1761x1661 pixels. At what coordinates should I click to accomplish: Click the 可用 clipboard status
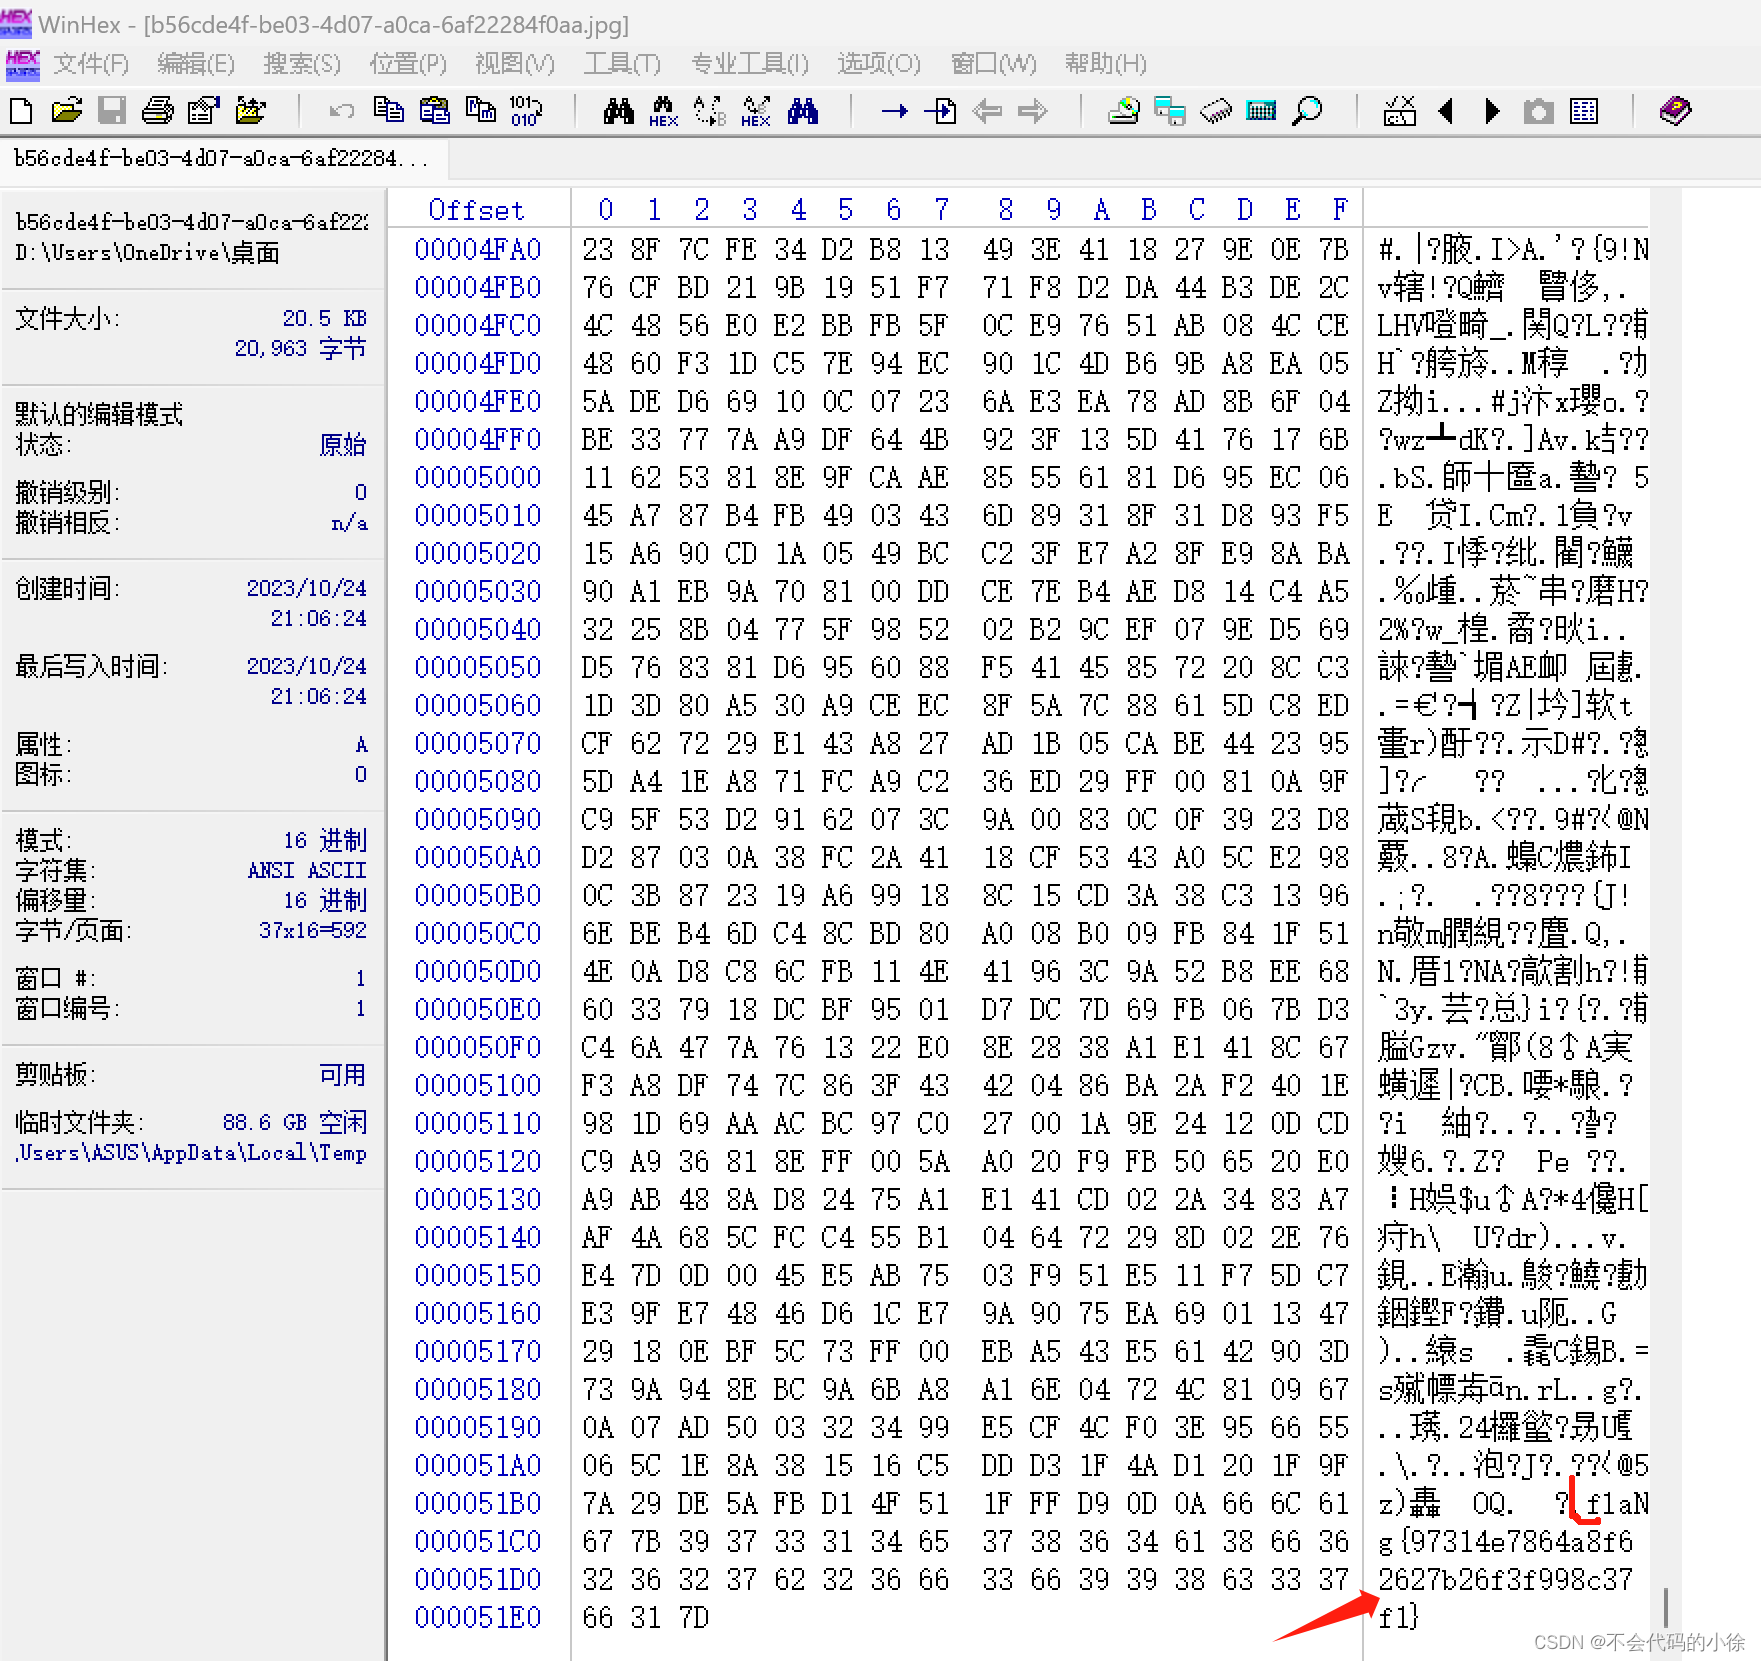coord(342,1074)
